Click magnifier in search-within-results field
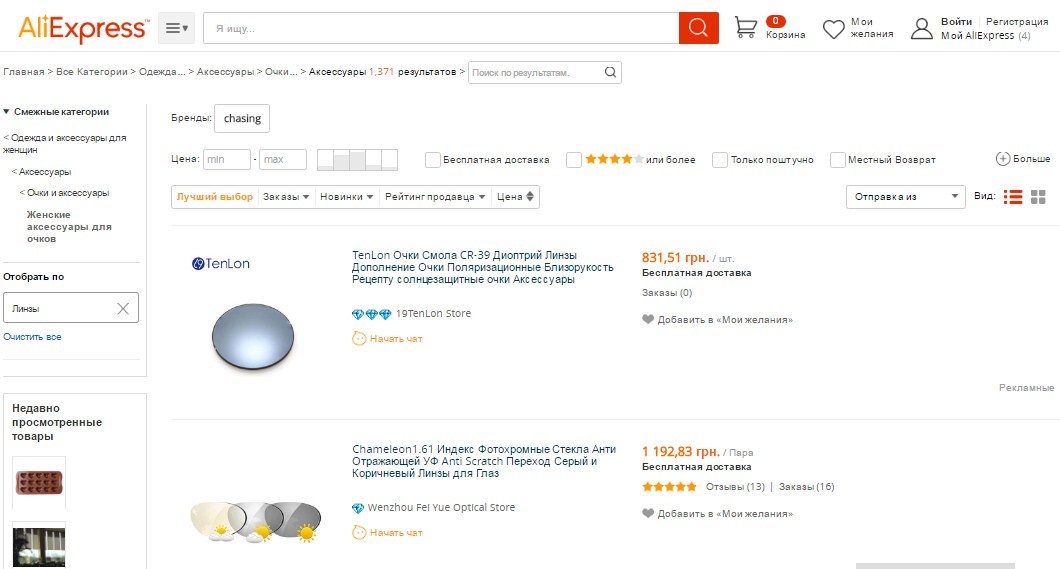This screenshot has height=569, width=1060. [x=610, y=72]
